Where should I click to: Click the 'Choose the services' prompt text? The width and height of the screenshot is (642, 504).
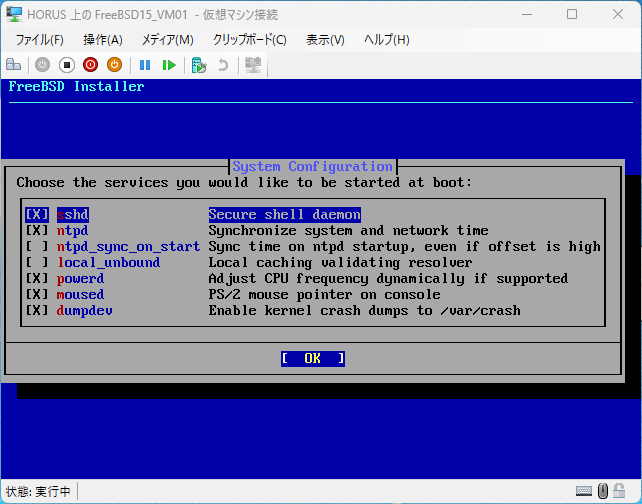244,183
